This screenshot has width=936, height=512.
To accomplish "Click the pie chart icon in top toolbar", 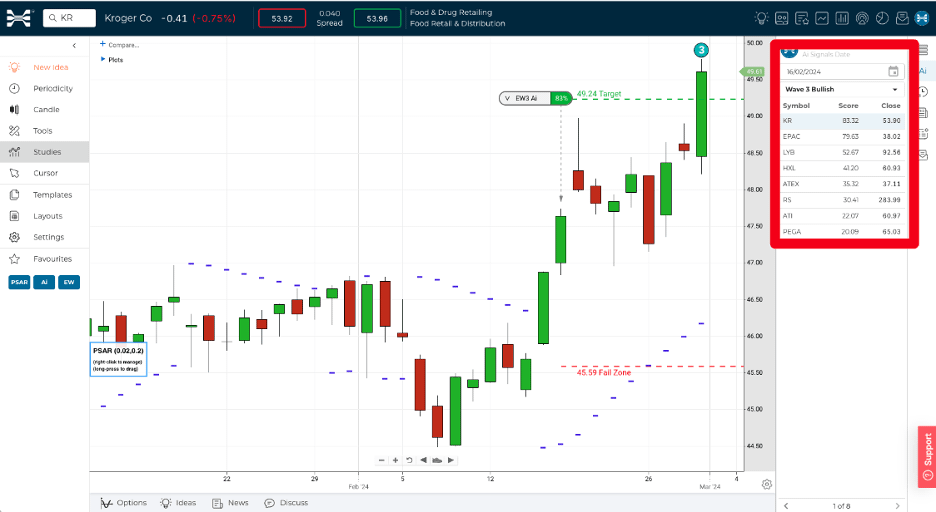I will pos(882,18).
